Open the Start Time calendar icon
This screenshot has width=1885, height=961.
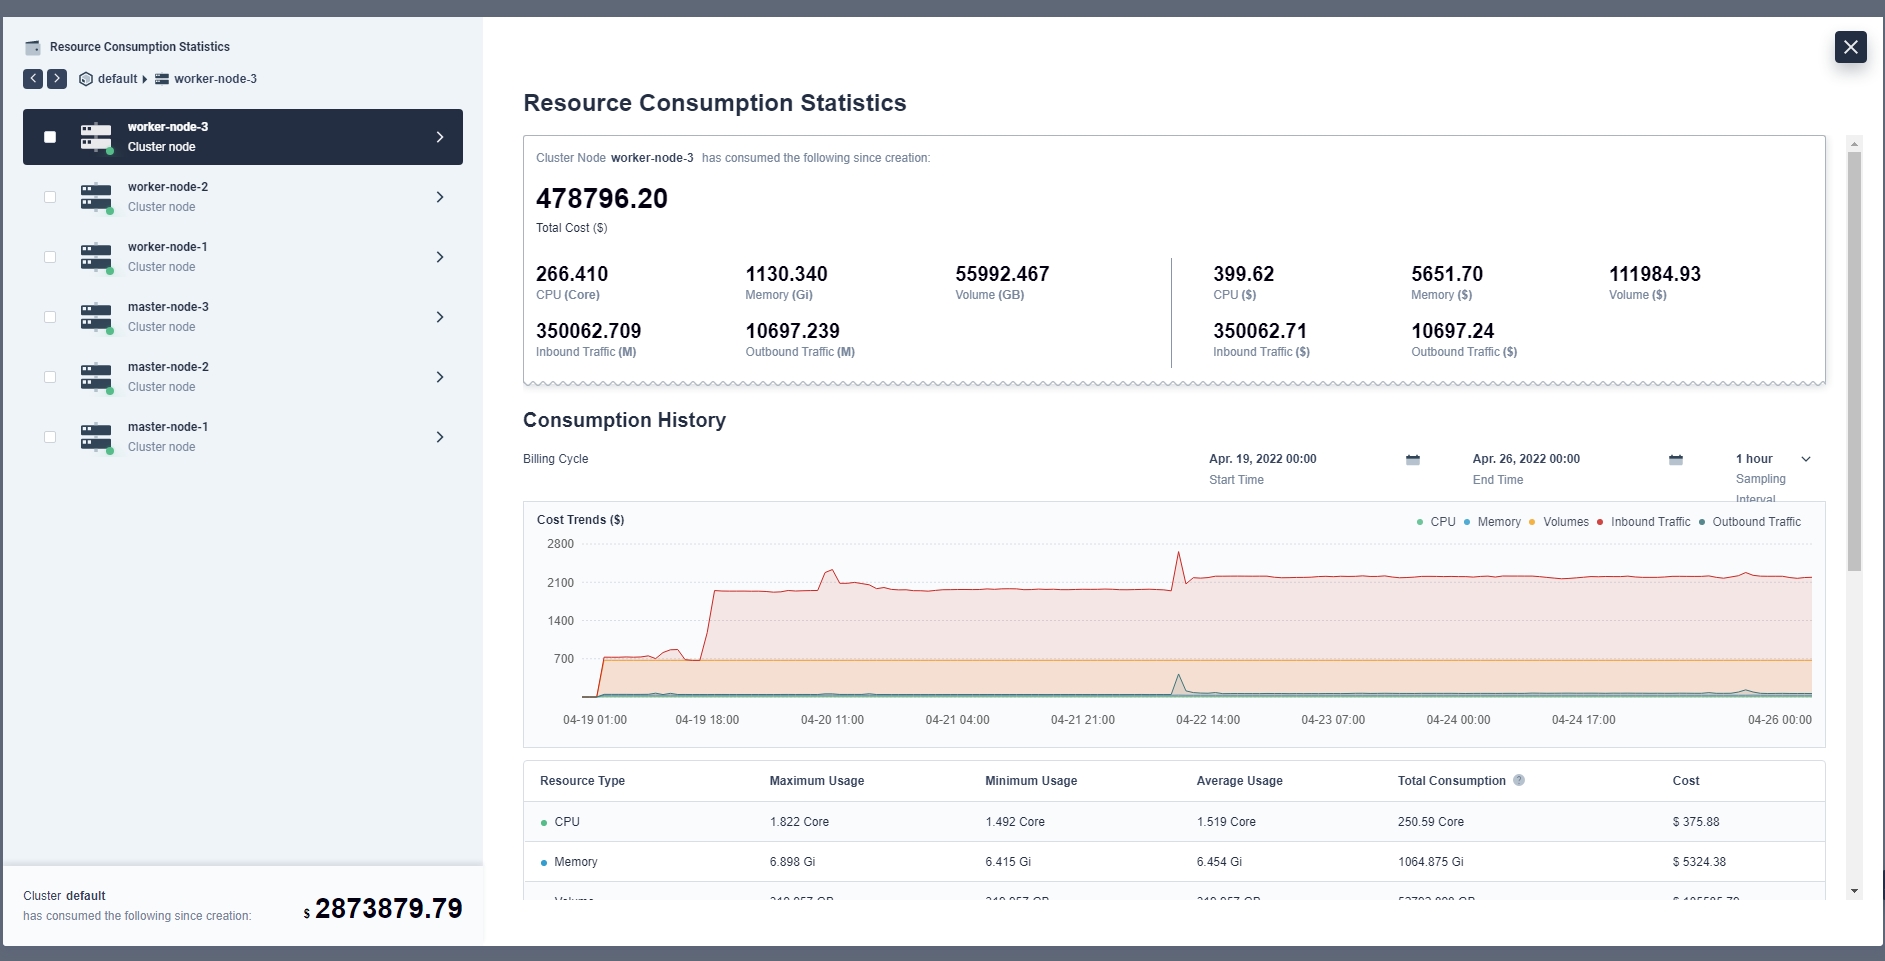[1412, 460]
